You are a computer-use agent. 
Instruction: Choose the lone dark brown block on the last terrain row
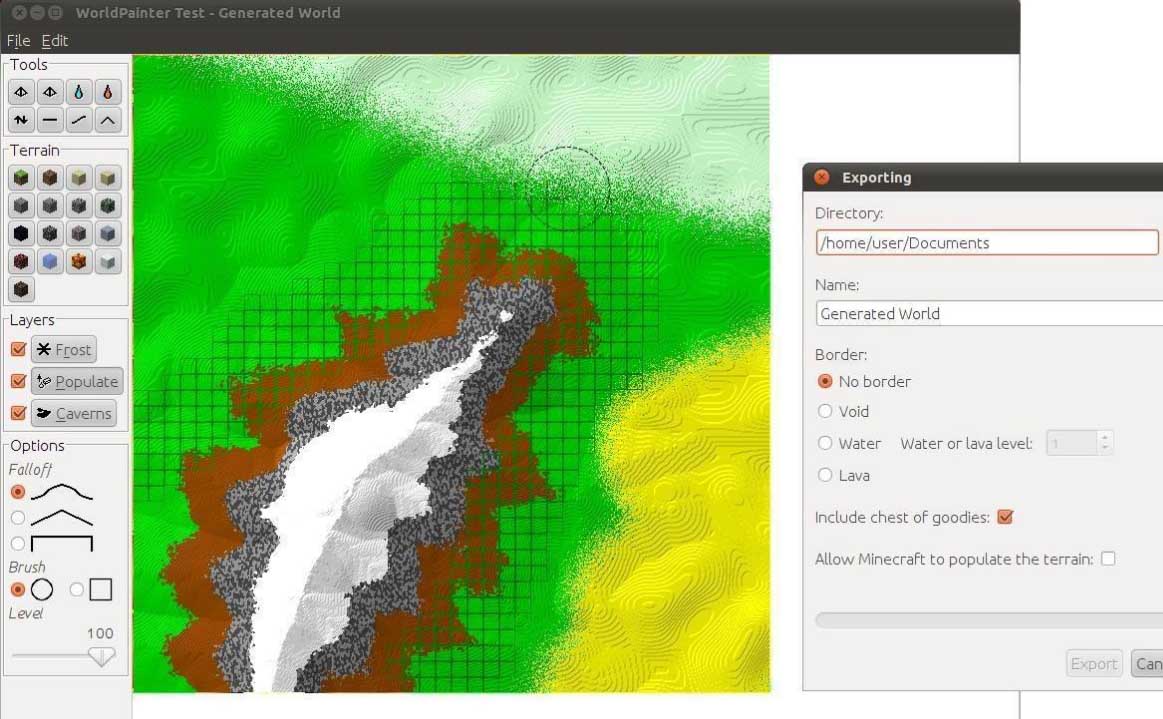[x=21, y=289]
